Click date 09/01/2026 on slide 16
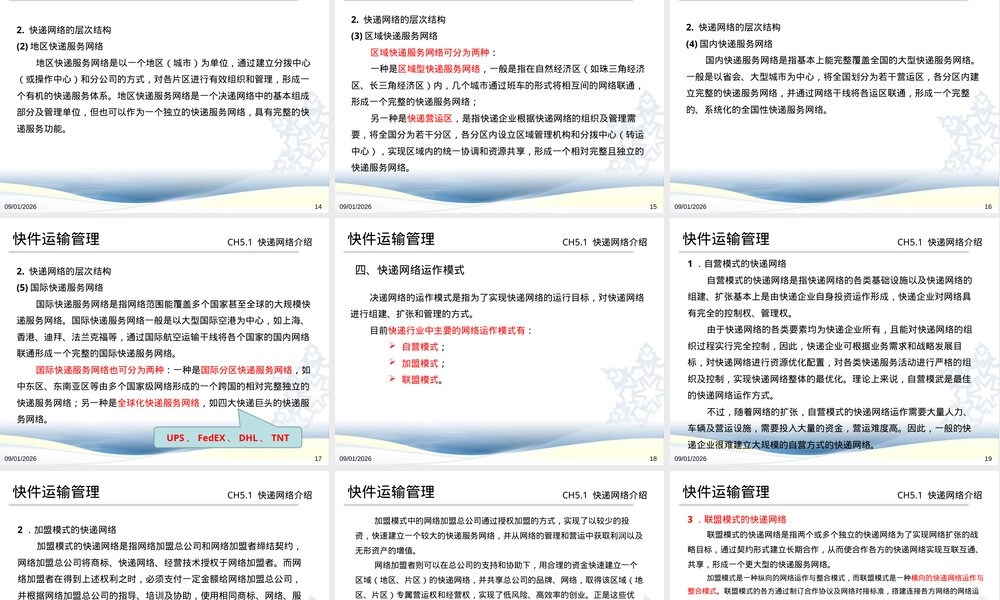 (x=690, y=207)
